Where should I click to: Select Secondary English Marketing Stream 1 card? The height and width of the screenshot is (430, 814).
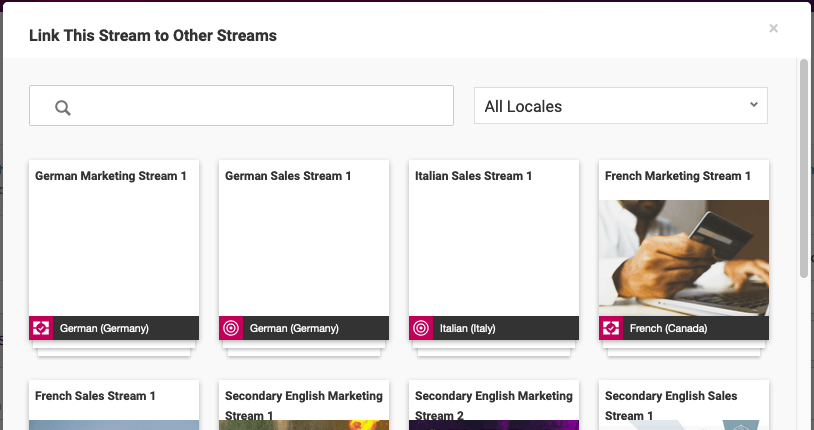tap(304, 405)
